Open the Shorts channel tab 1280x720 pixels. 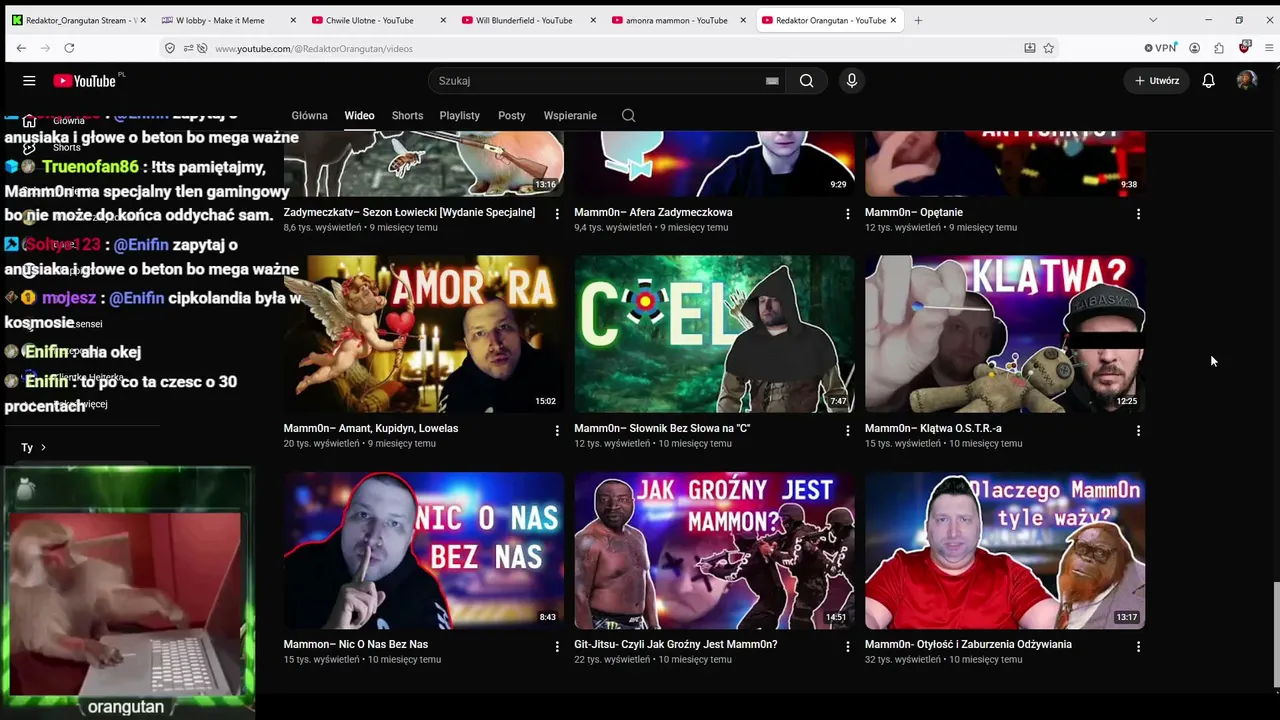point(407,115)
